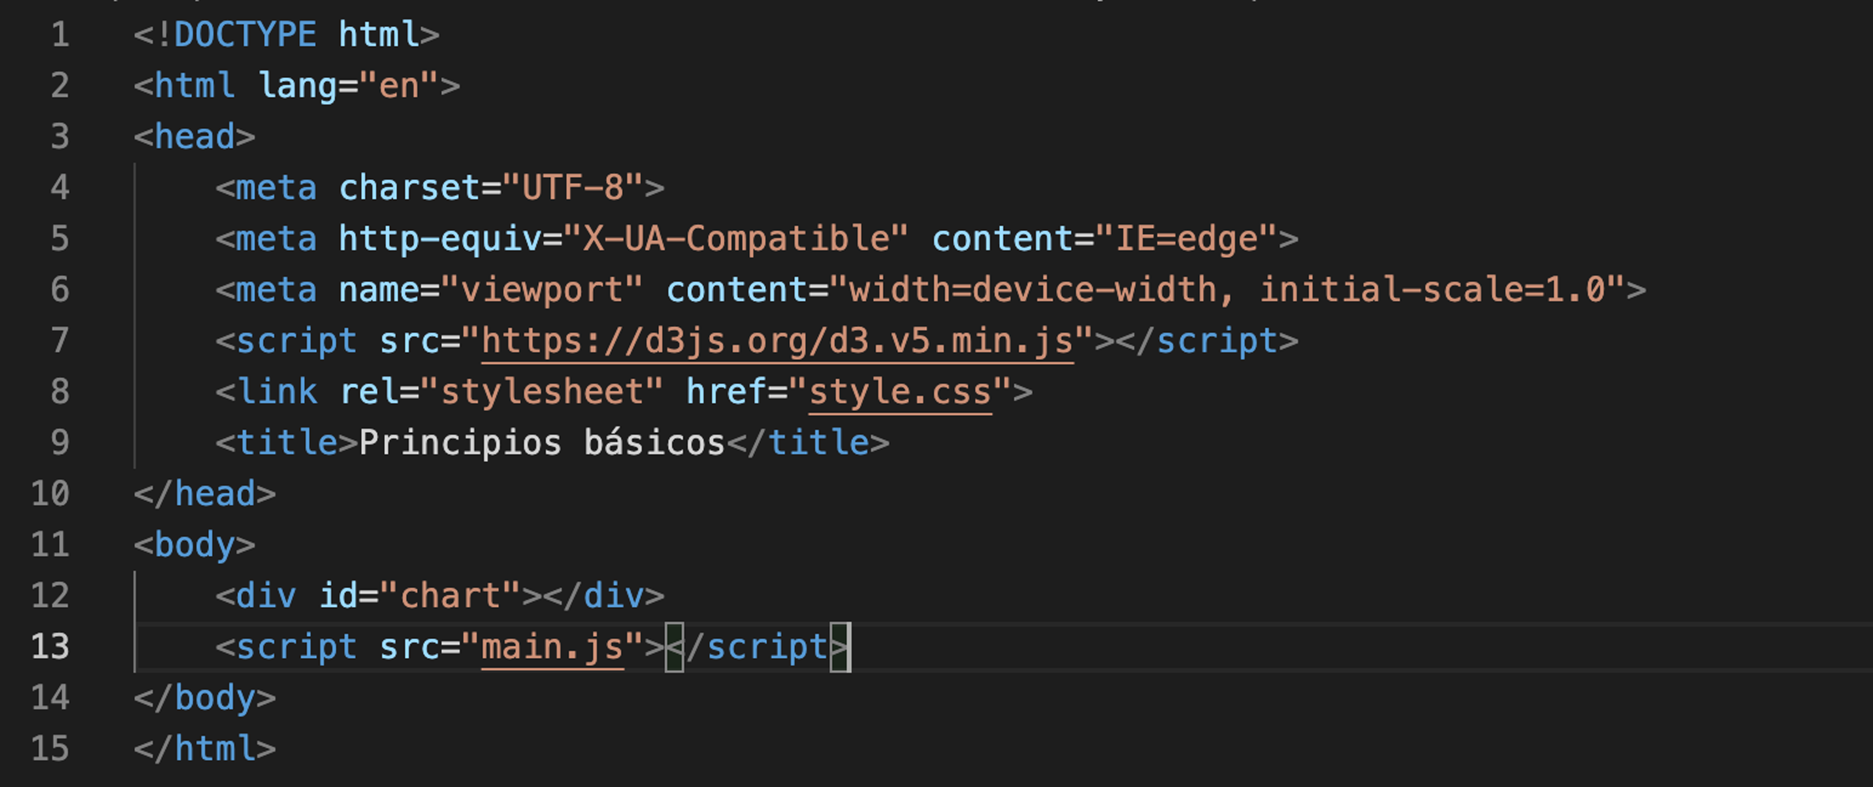1873x787 pixels.
Task: Select line number 13 in the gutter
Action: (50, 647)
